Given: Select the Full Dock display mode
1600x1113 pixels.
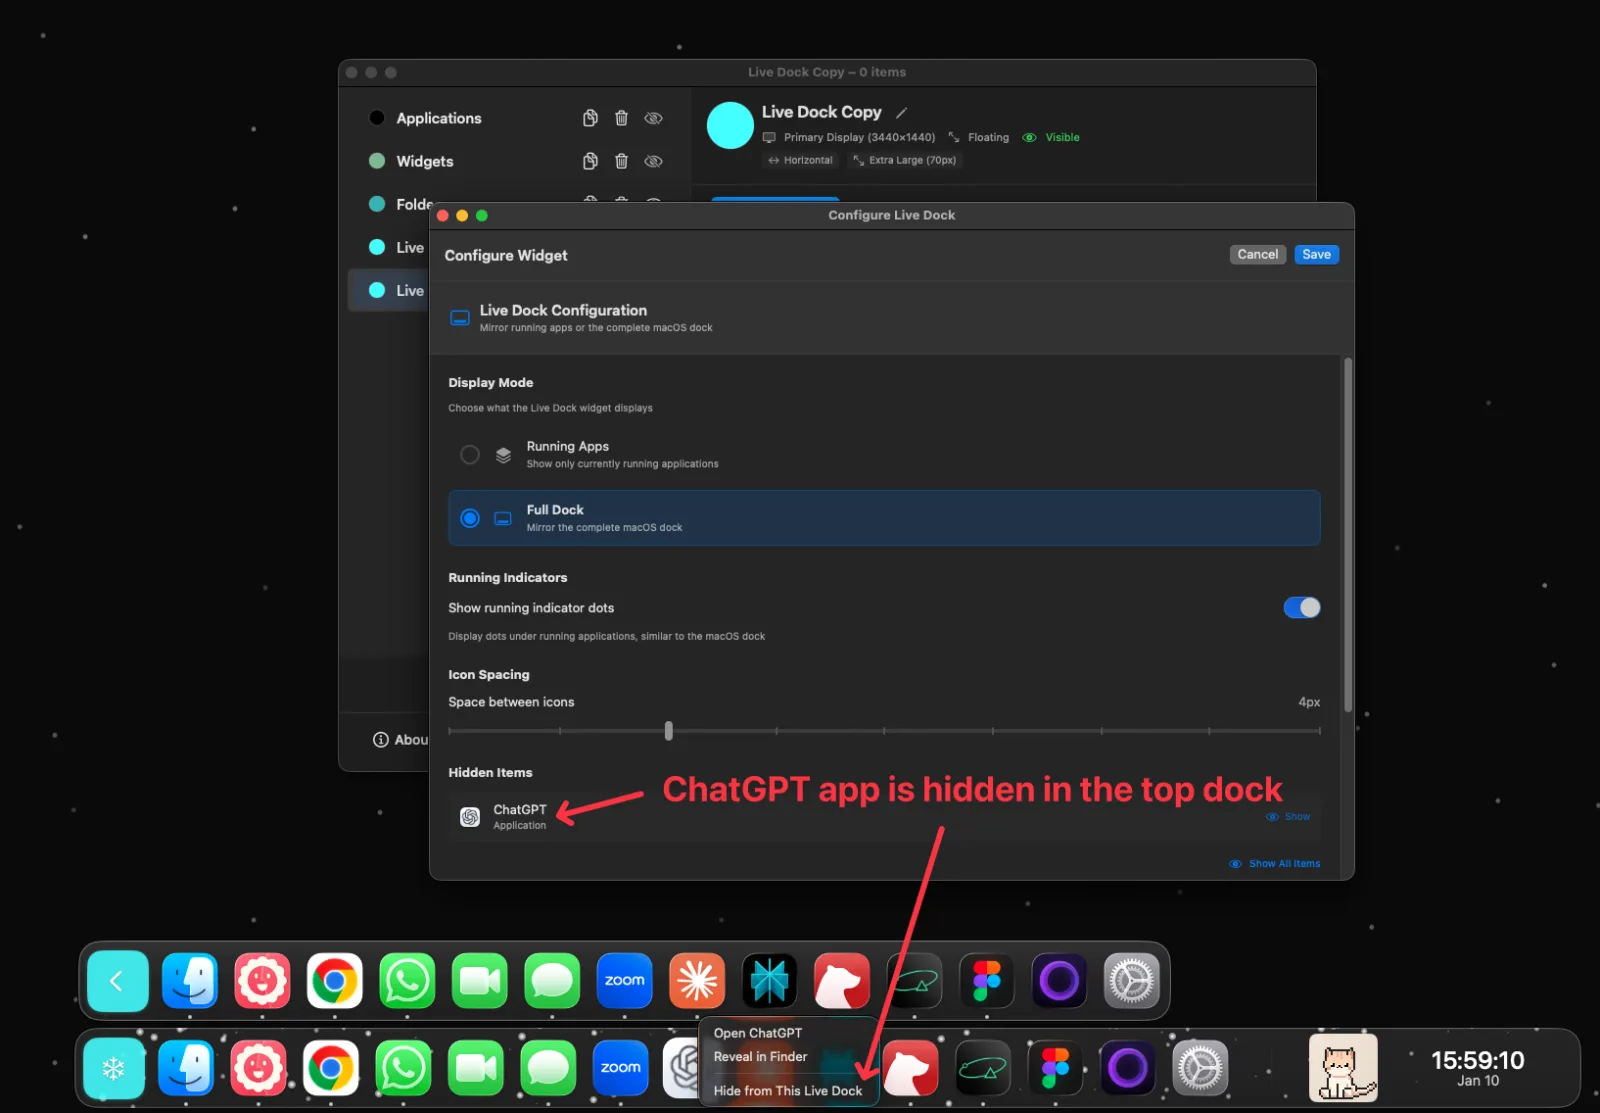Looking at the screenshot, I should (884, 518).
